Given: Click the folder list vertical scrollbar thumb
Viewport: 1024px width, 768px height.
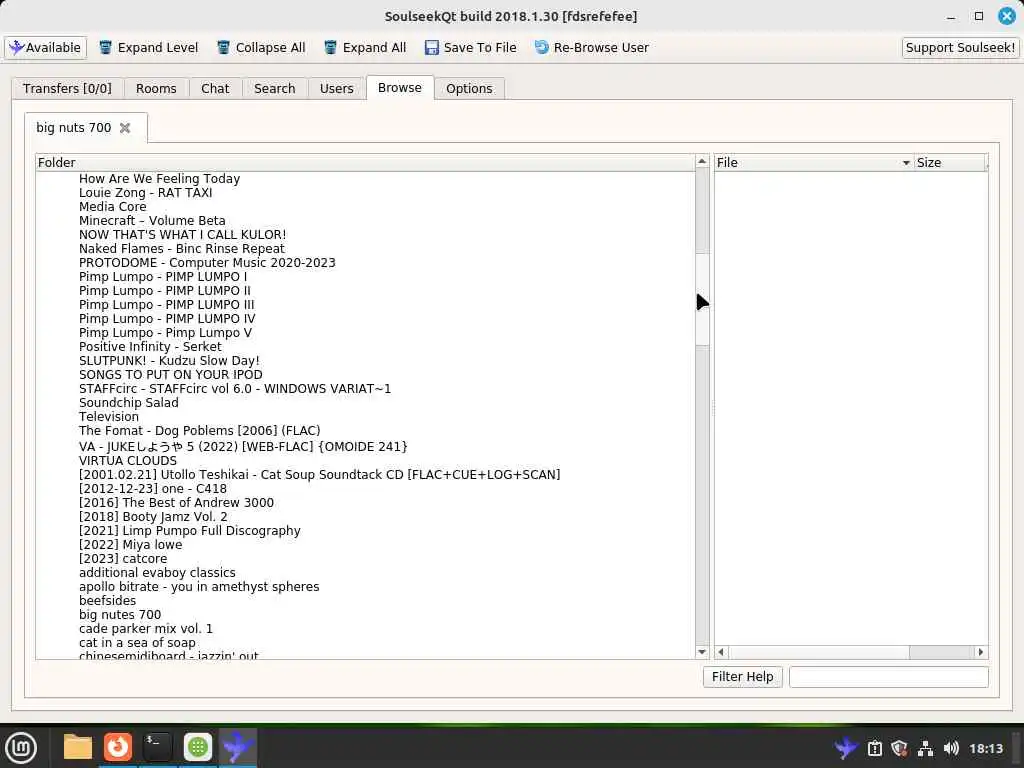Looking at the screenshot, I should pyautogui.click(x=702, y=299).
